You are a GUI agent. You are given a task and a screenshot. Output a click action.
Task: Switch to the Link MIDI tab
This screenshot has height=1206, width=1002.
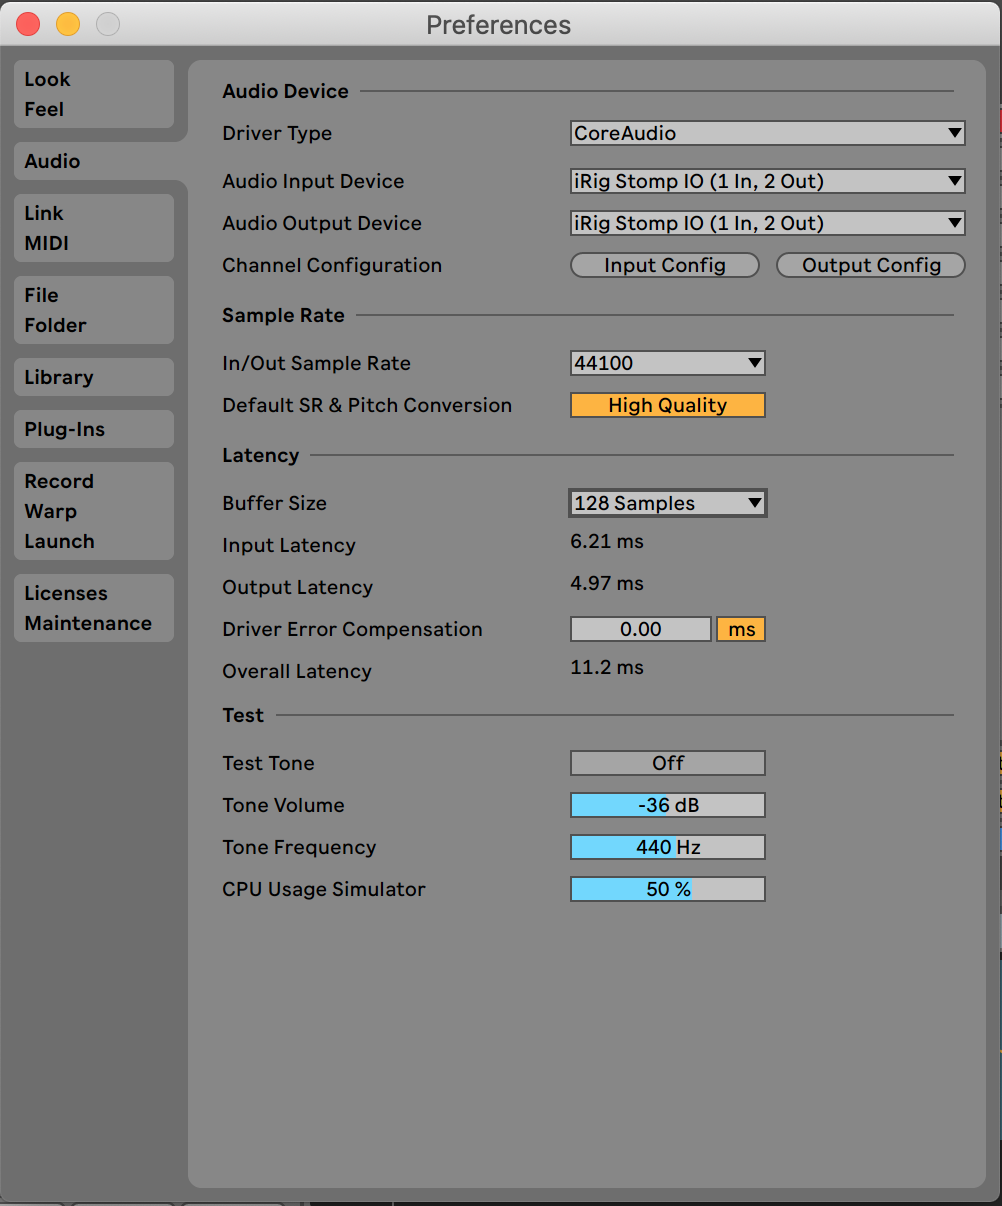[x=93, y=228]
